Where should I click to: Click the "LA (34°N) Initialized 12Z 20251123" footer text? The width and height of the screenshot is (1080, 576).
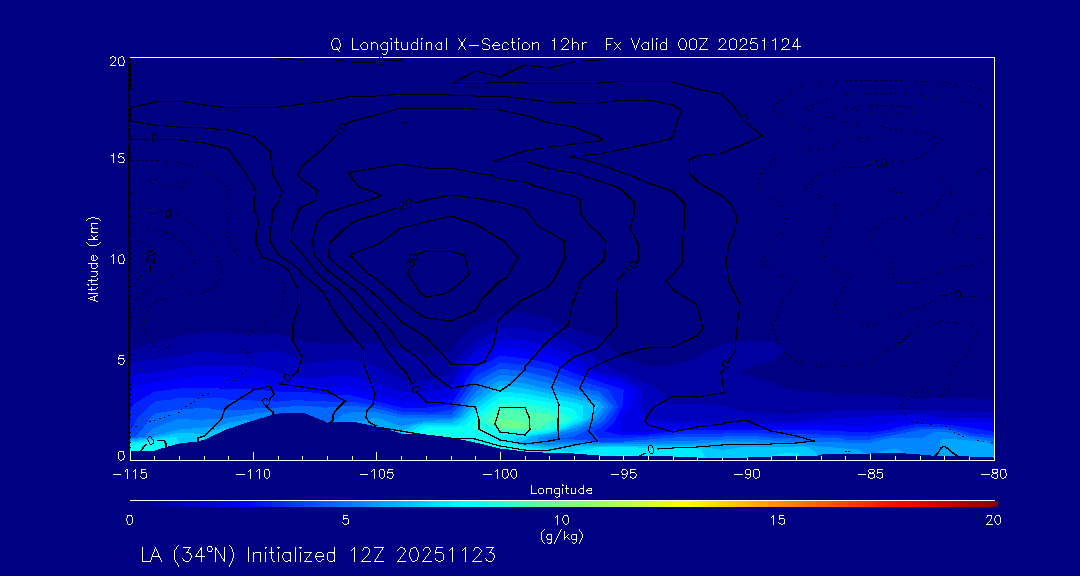[318, 554]
